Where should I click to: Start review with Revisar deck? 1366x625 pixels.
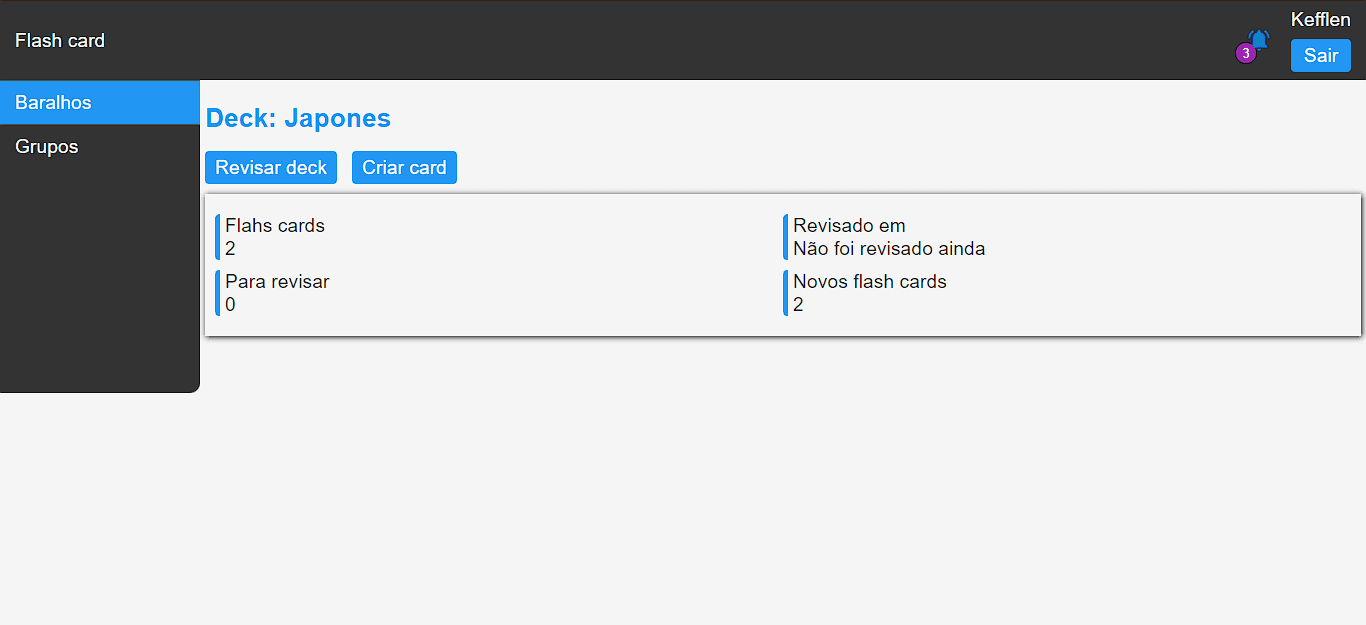click(271, 168)
